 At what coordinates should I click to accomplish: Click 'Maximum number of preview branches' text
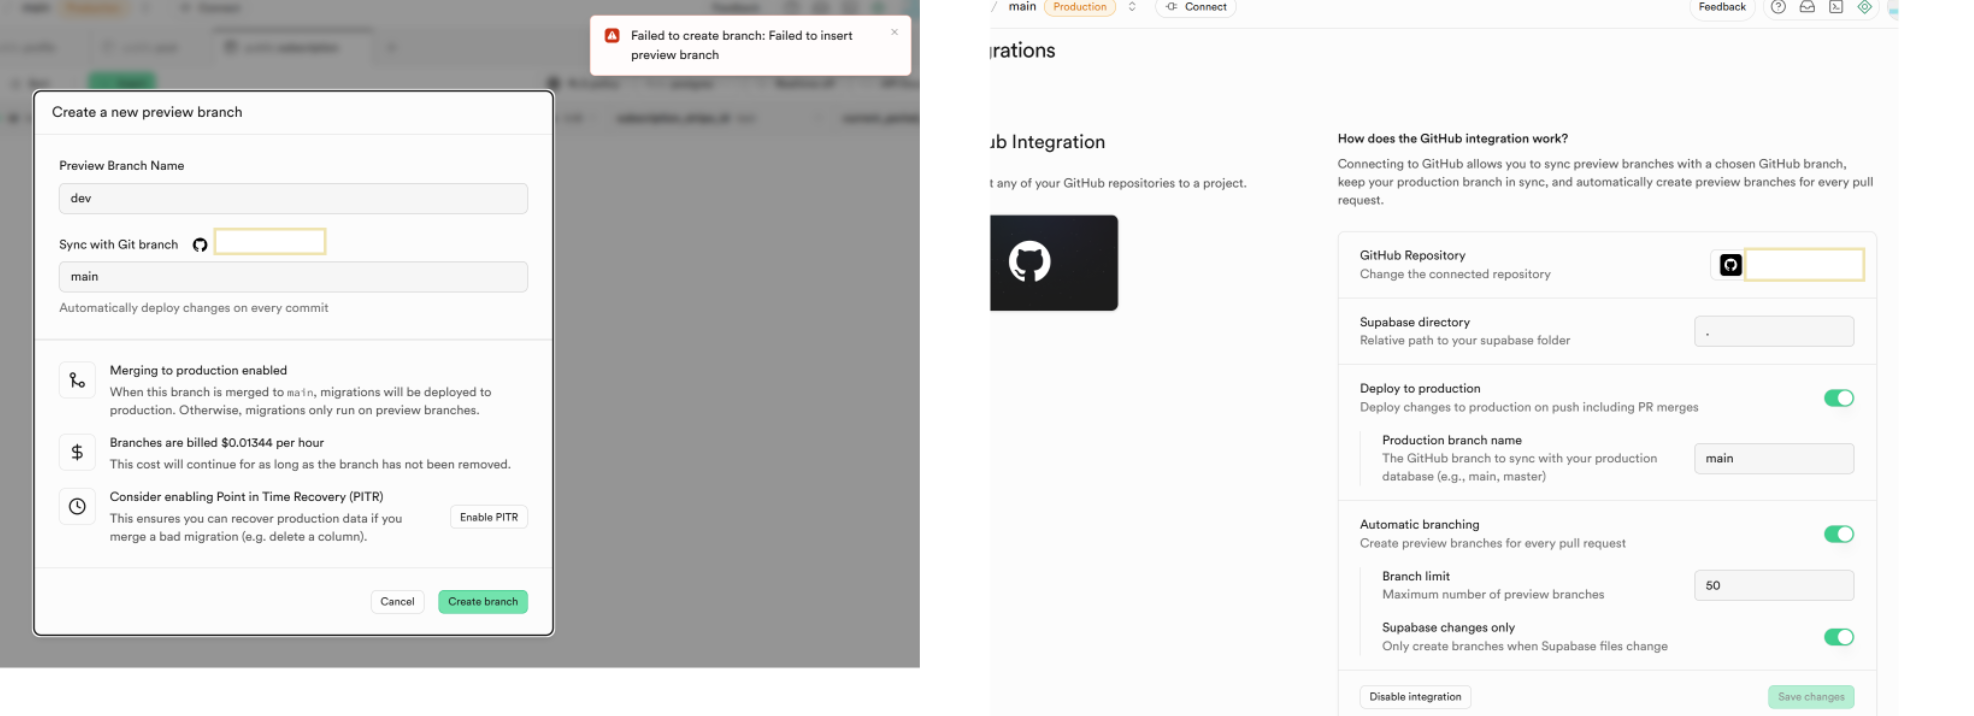click(x=1493, y=595)
